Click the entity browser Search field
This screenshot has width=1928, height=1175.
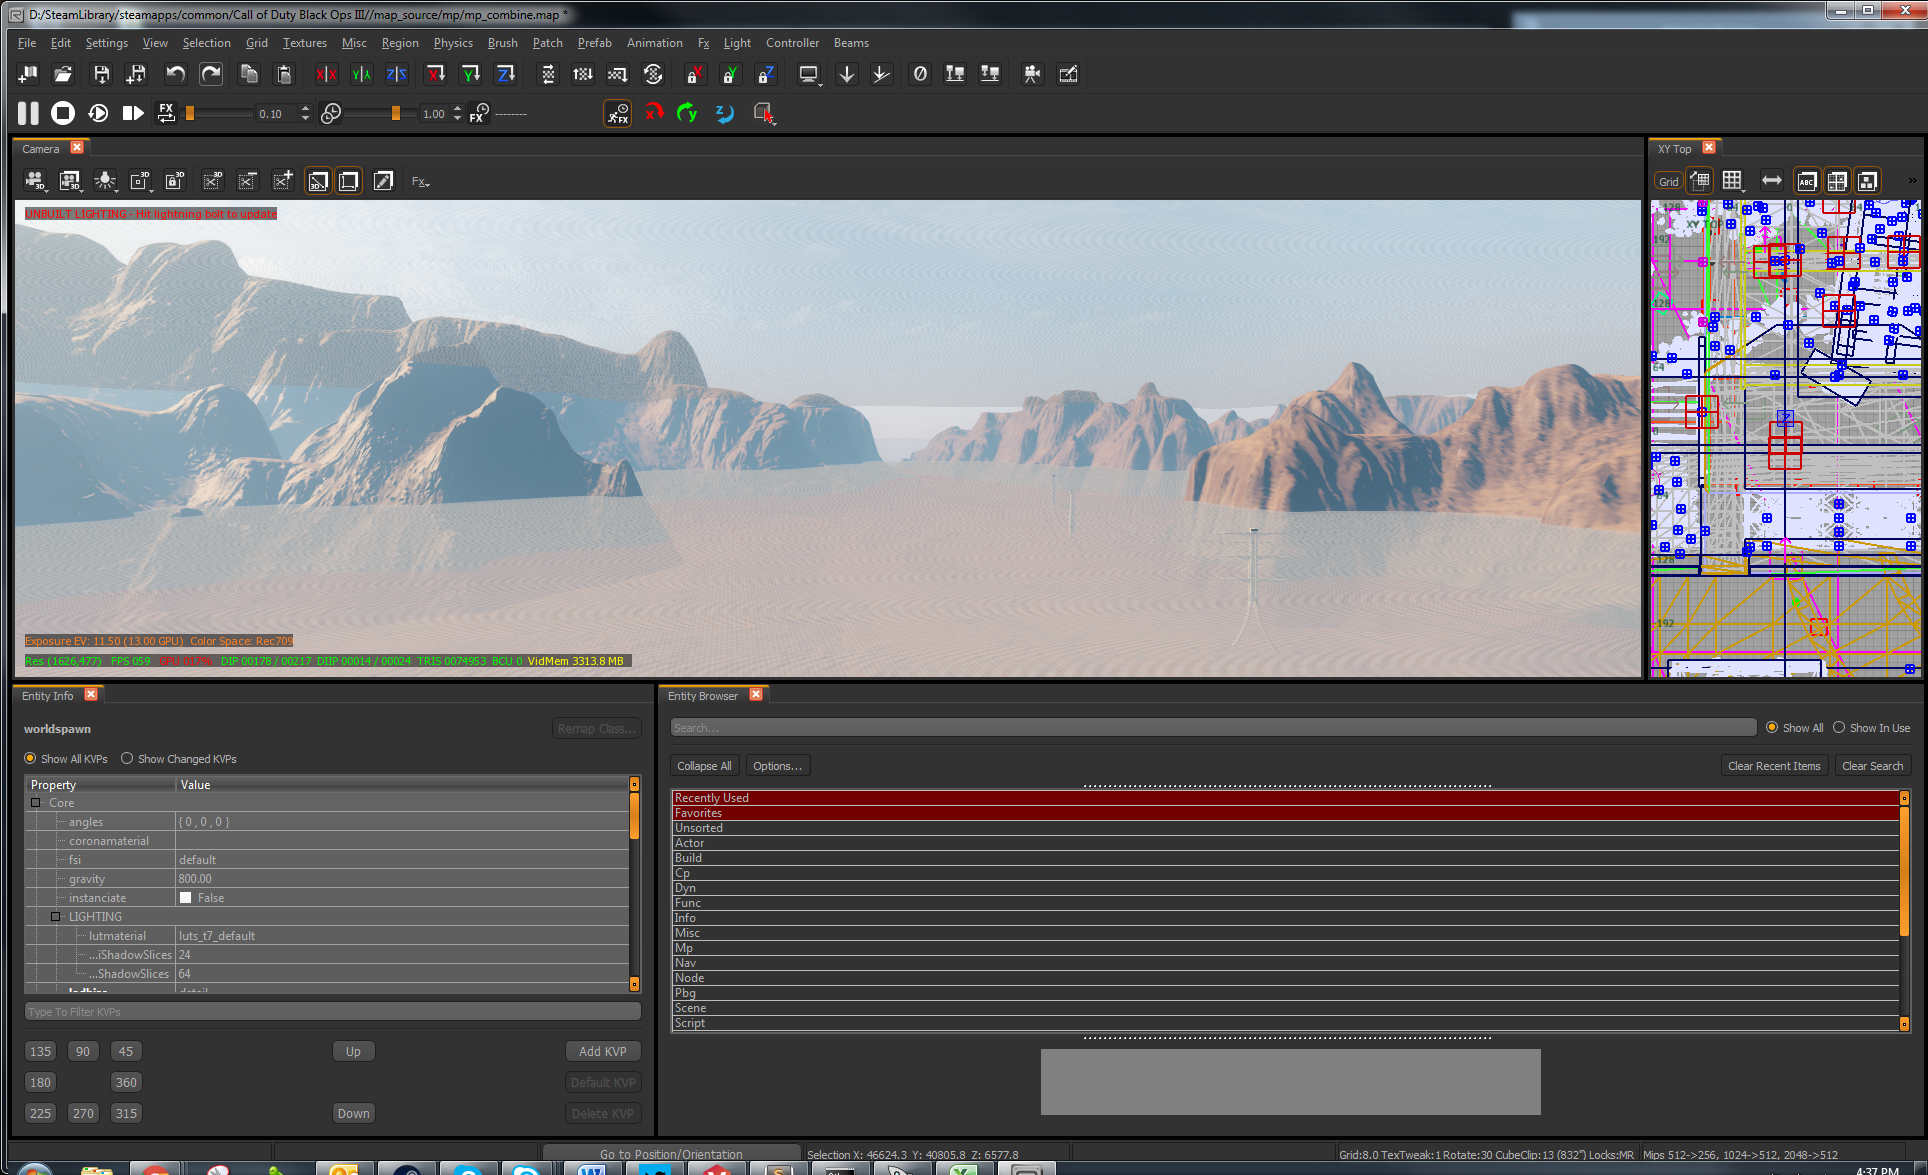click(x=1212, y=728)
